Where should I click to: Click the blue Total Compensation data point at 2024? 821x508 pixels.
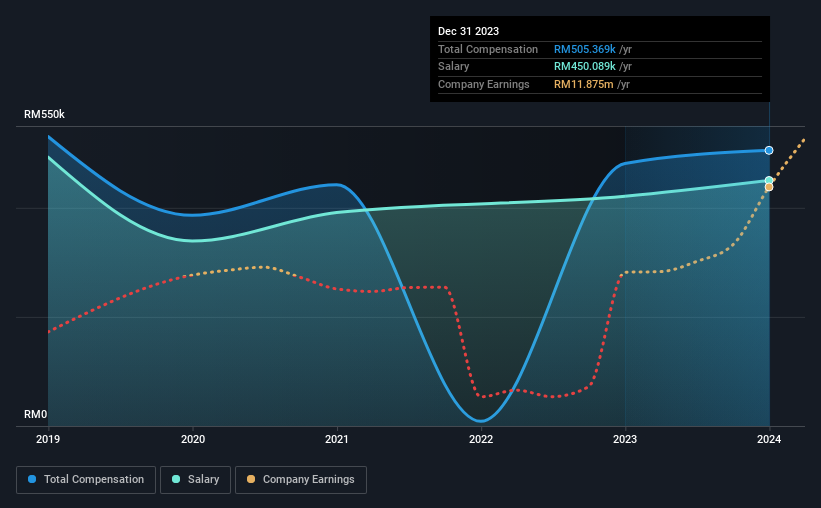tap(769, 150)
